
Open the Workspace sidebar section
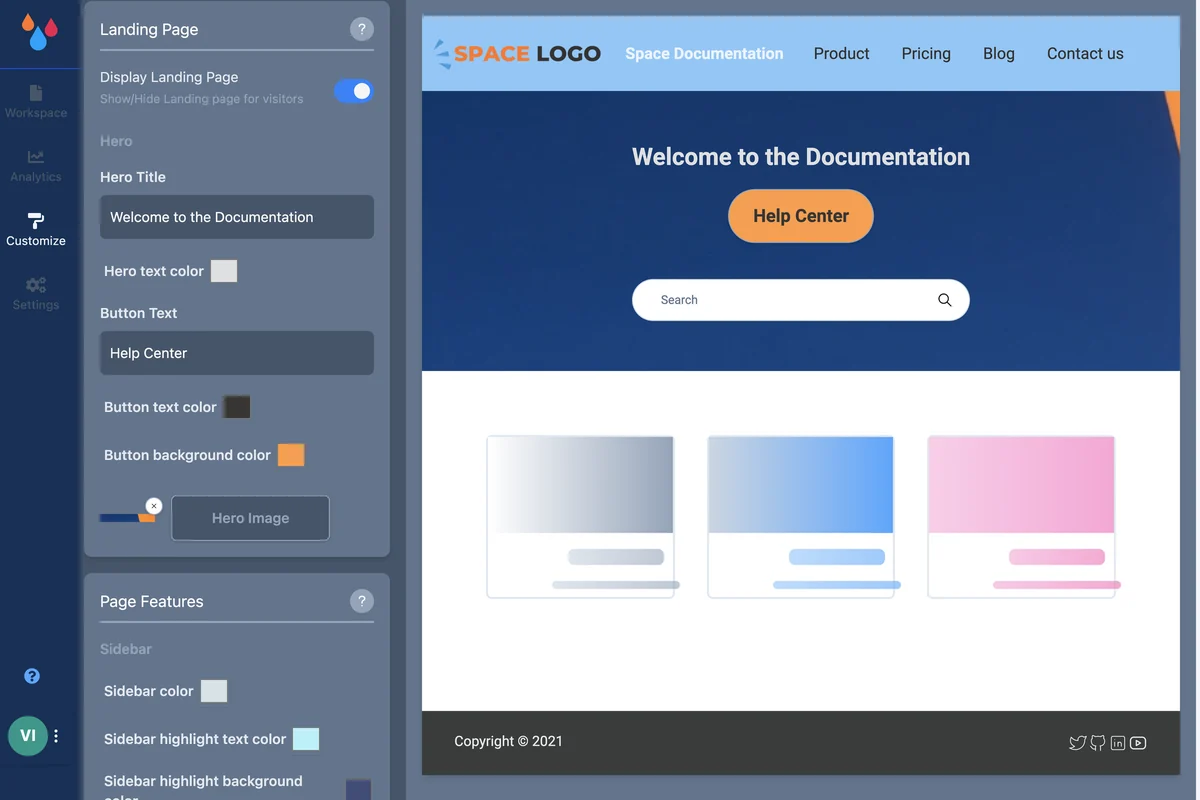pyautogui.click(x=36, y=102)
